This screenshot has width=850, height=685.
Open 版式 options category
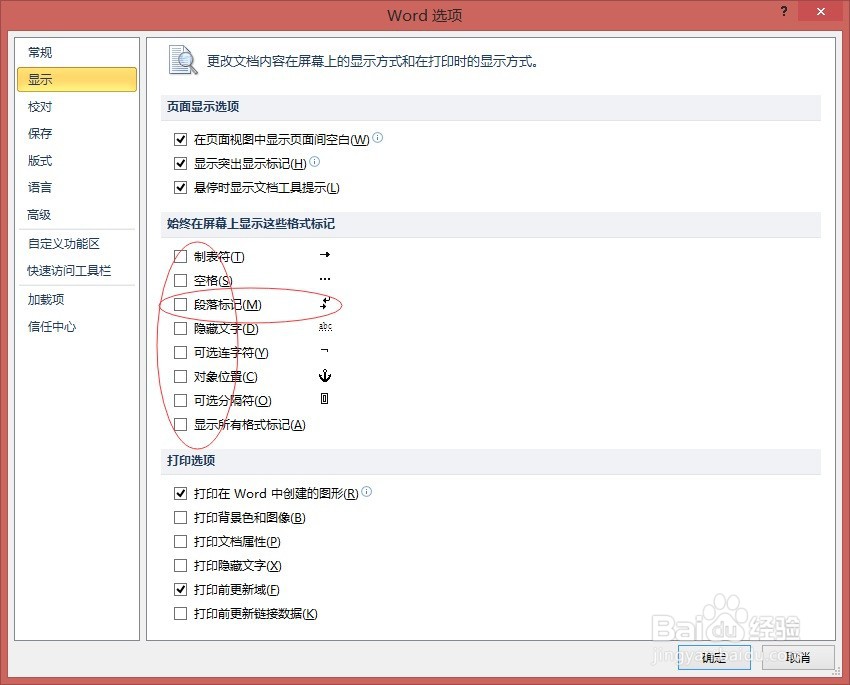pyautogui.click(x=76, y=160)
